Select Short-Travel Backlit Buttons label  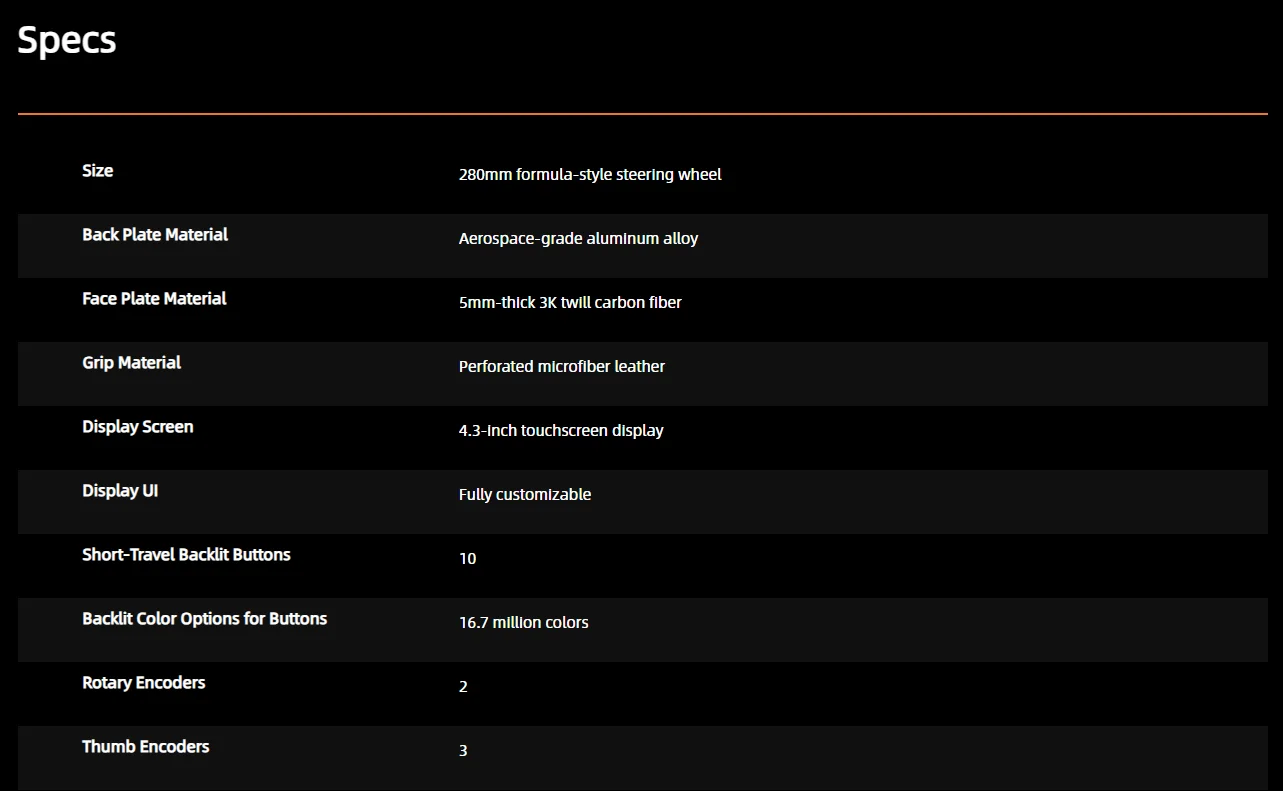coord(186,555)
